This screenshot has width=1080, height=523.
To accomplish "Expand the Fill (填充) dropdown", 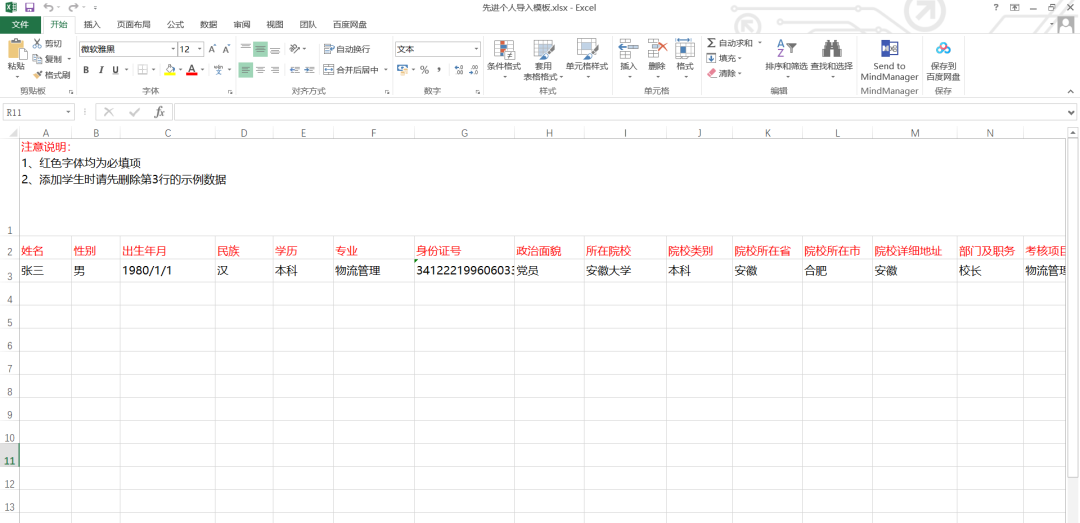I will coord(740,58).
